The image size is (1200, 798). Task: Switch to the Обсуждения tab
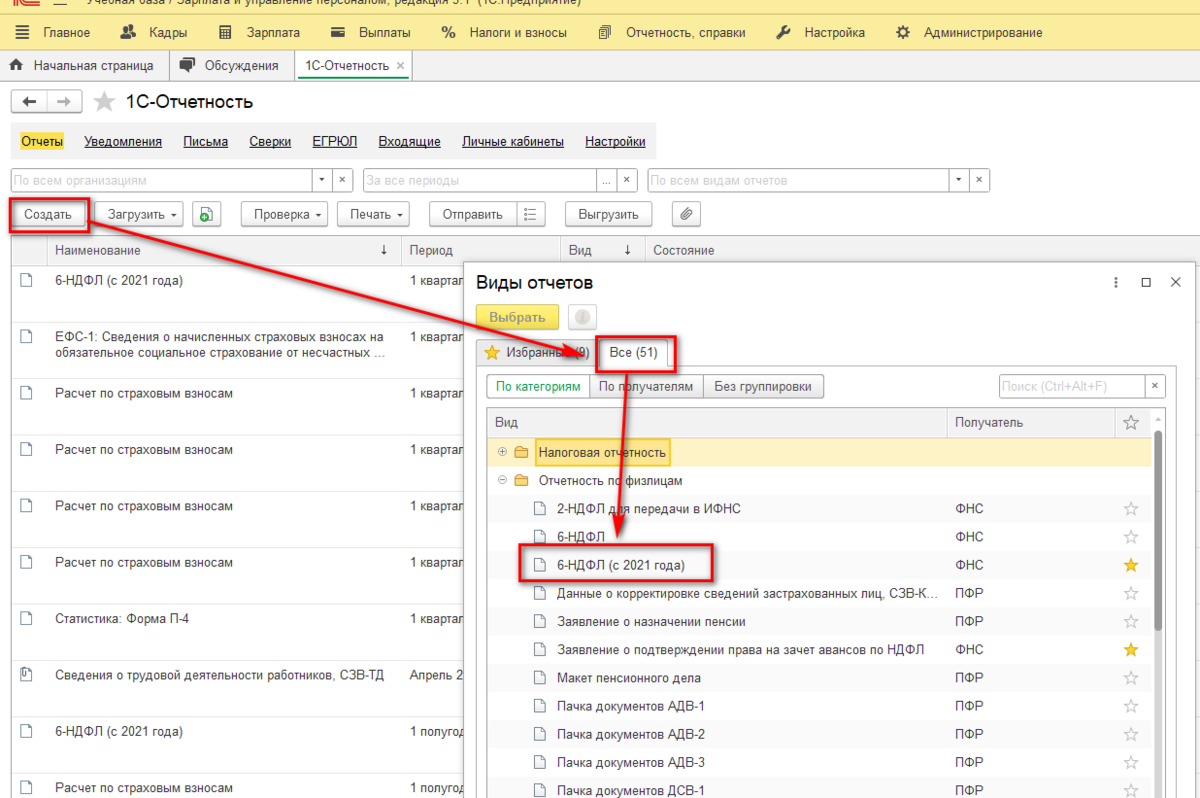tap(231, 66)
